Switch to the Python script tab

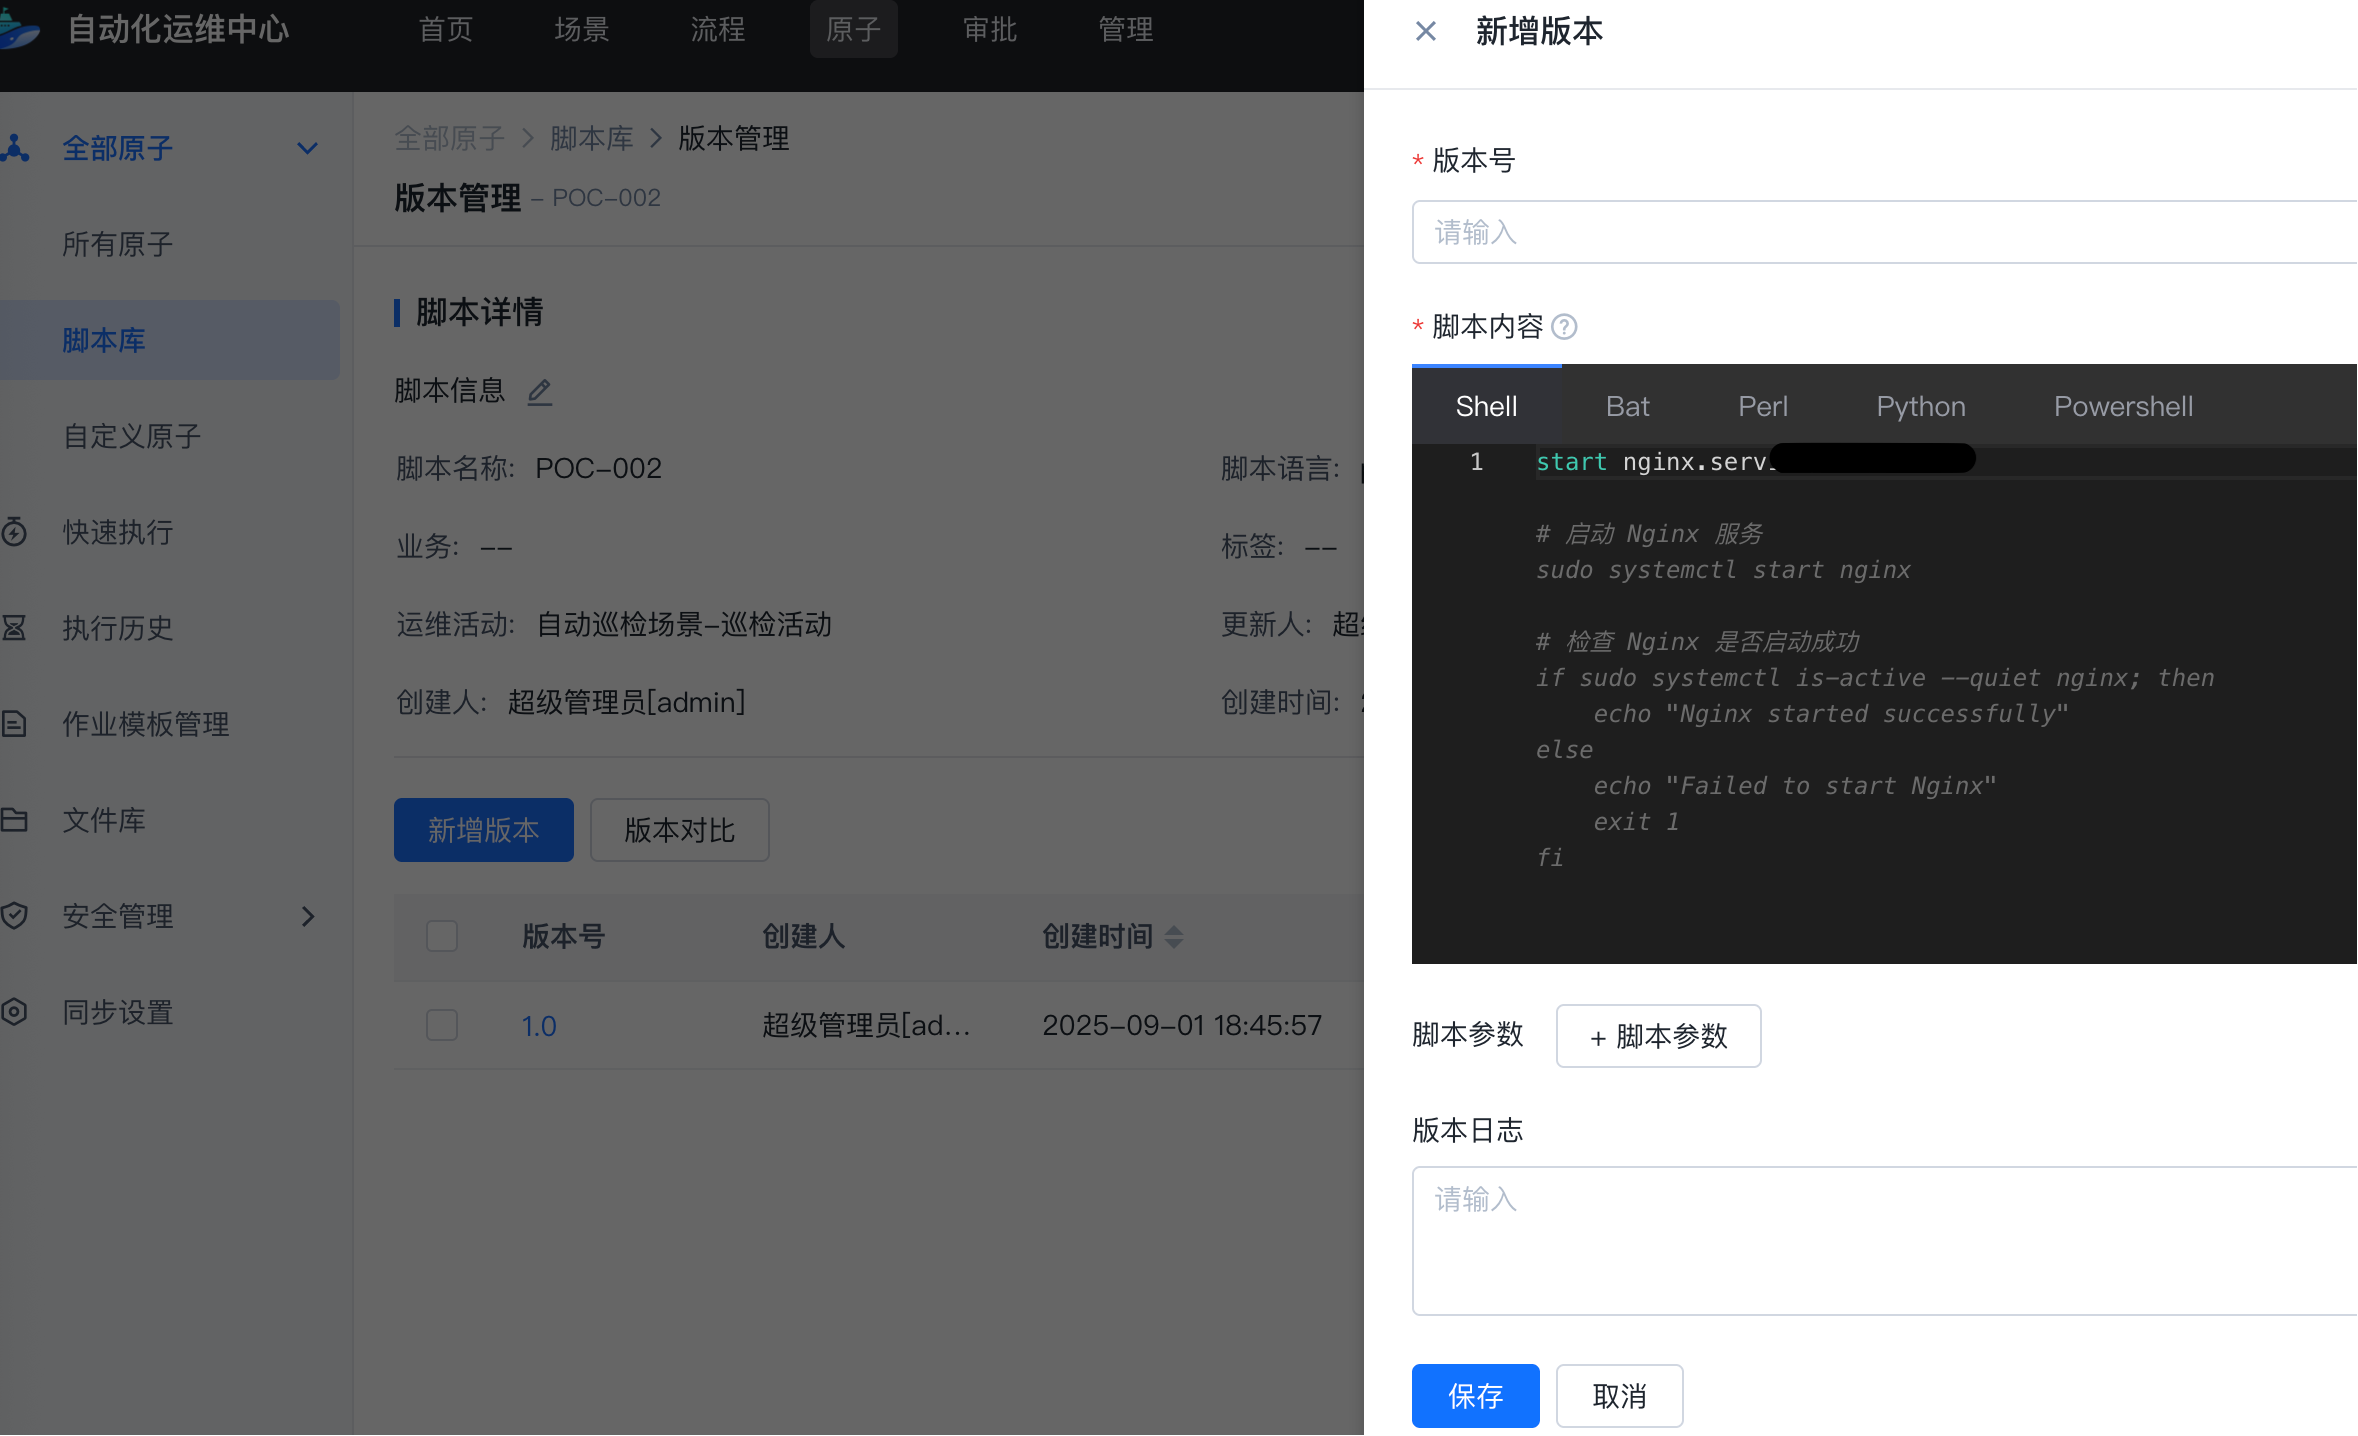coord(1920,406)
